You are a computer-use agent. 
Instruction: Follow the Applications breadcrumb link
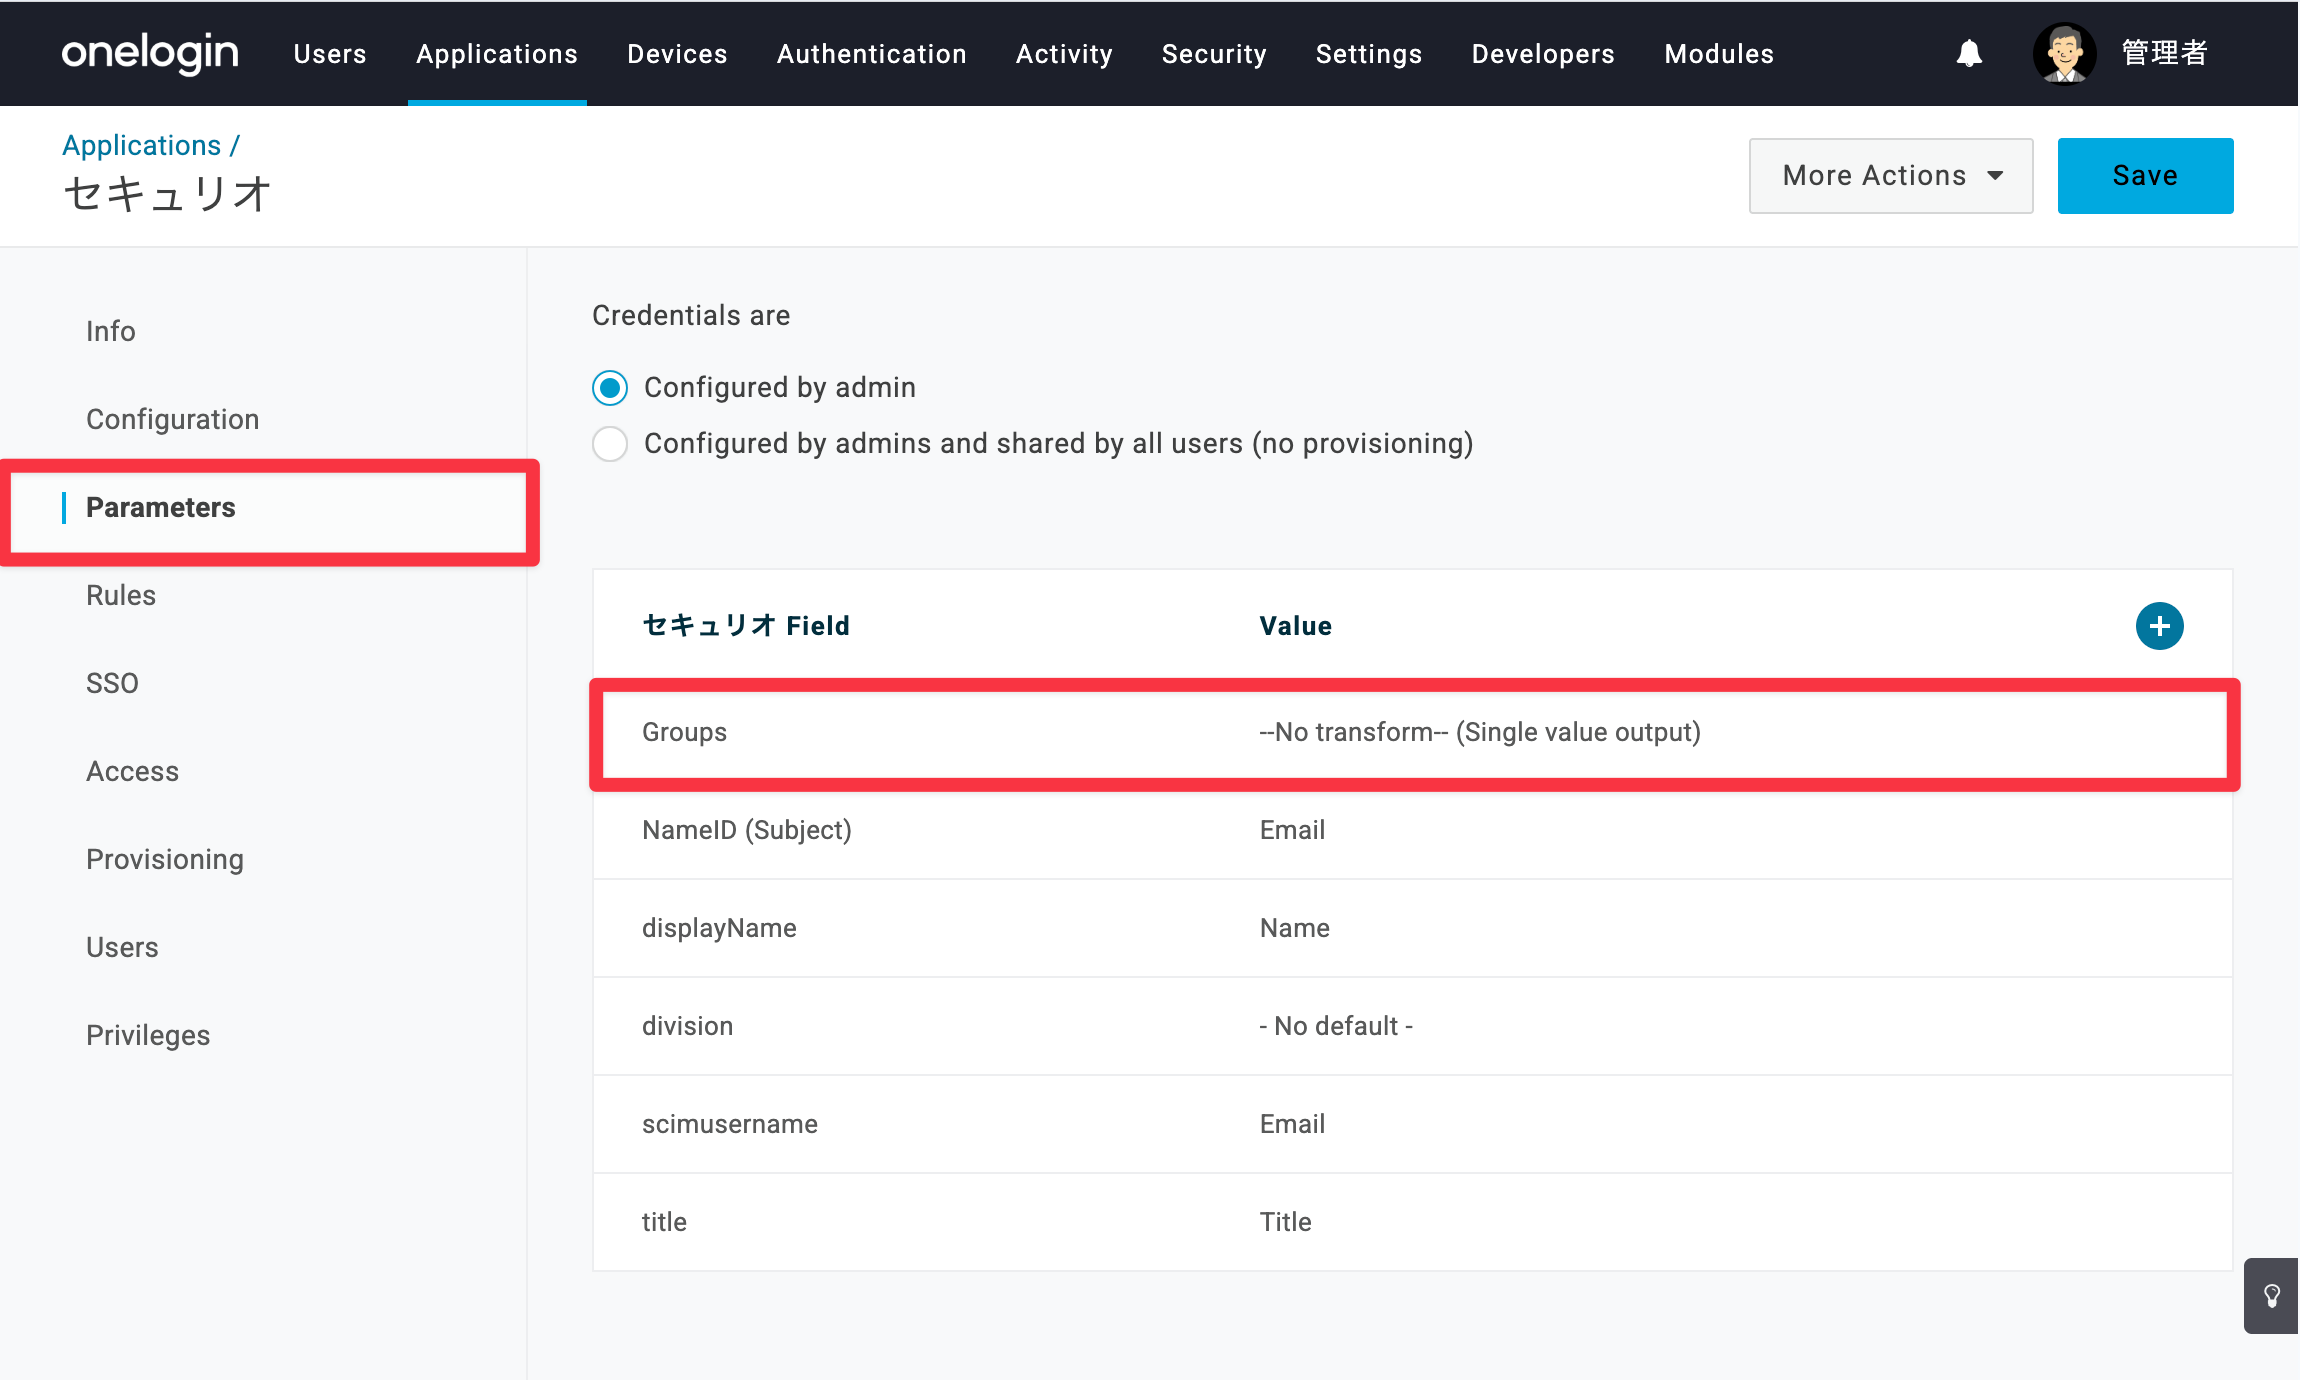pyautogui.click(x=141, y=145)
